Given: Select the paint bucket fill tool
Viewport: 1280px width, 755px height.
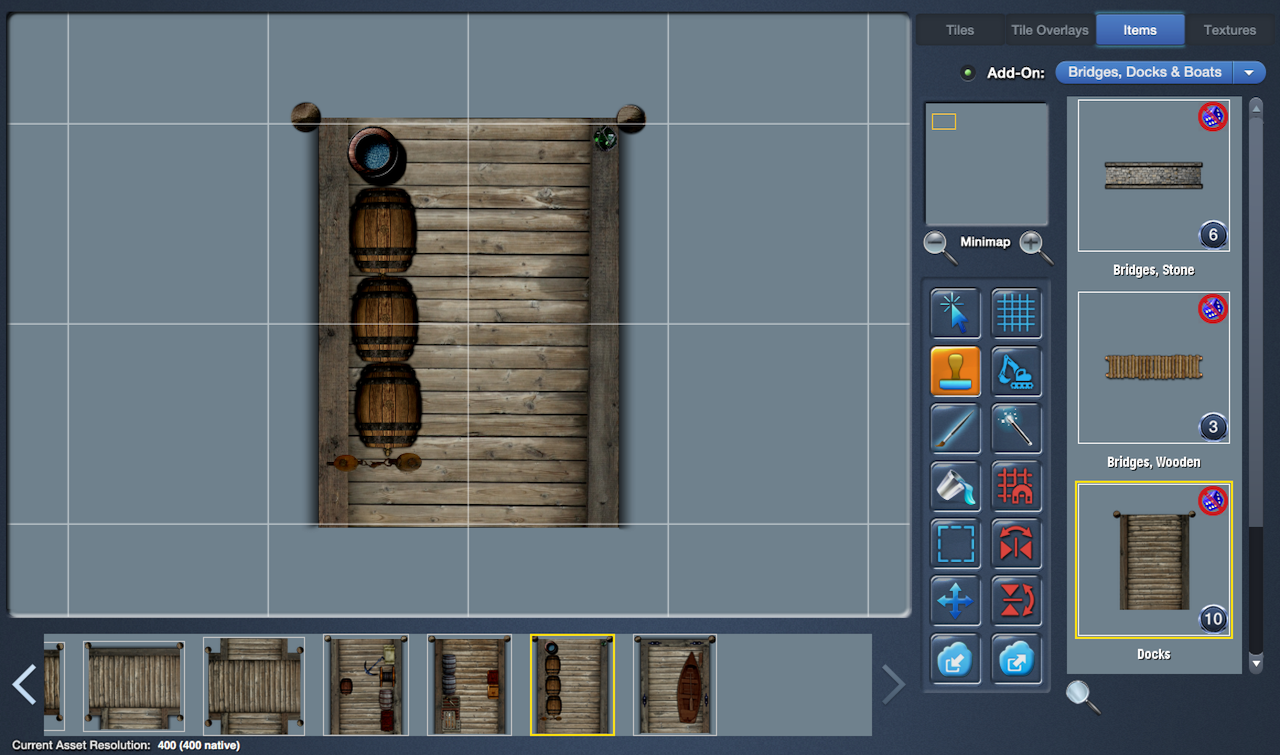Looking at the screenshot, I should pyautogui.click(x=955, y=486).
